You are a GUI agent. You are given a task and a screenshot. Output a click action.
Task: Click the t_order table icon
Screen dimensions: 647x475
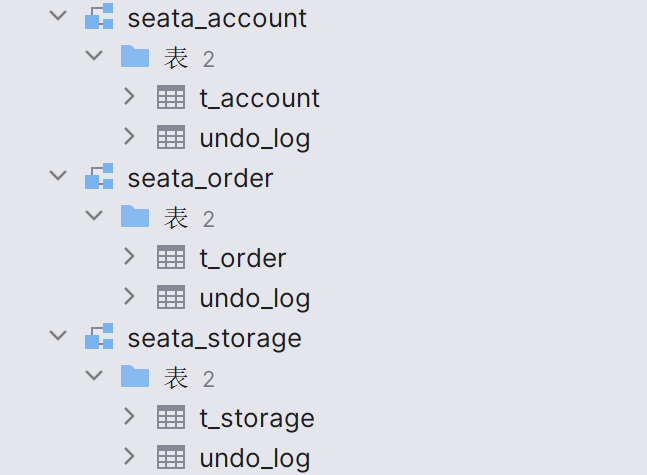pyautogui.click(x=171, y=258)
